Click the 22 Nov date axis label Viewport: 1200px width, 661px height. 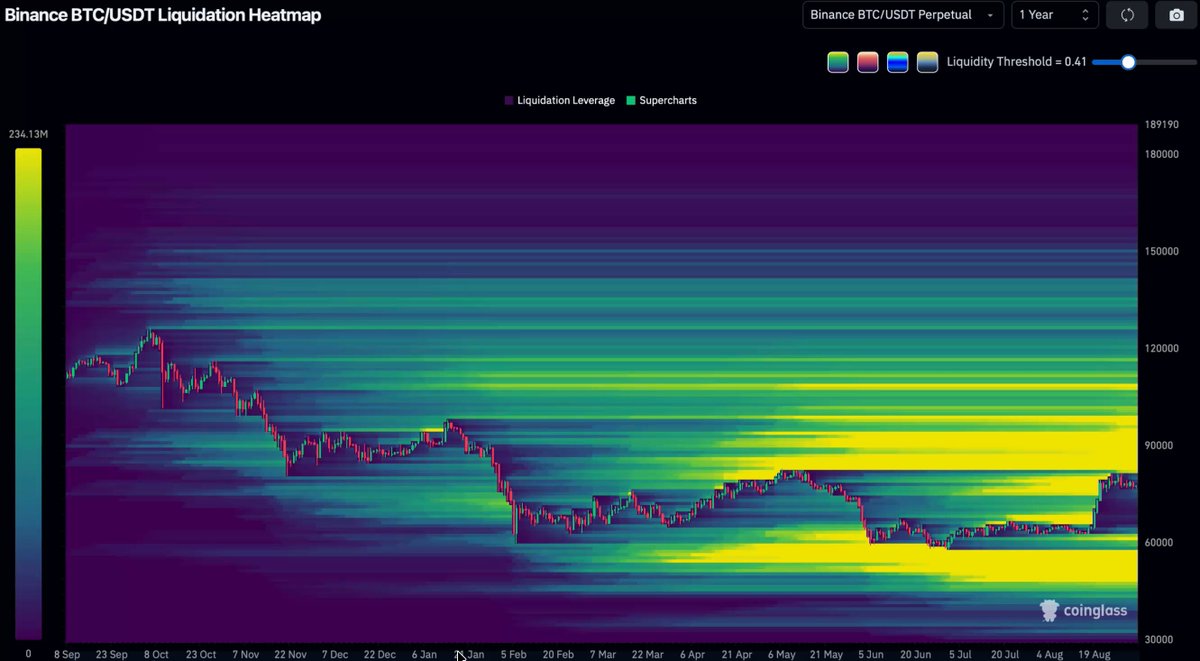[290, 654]
